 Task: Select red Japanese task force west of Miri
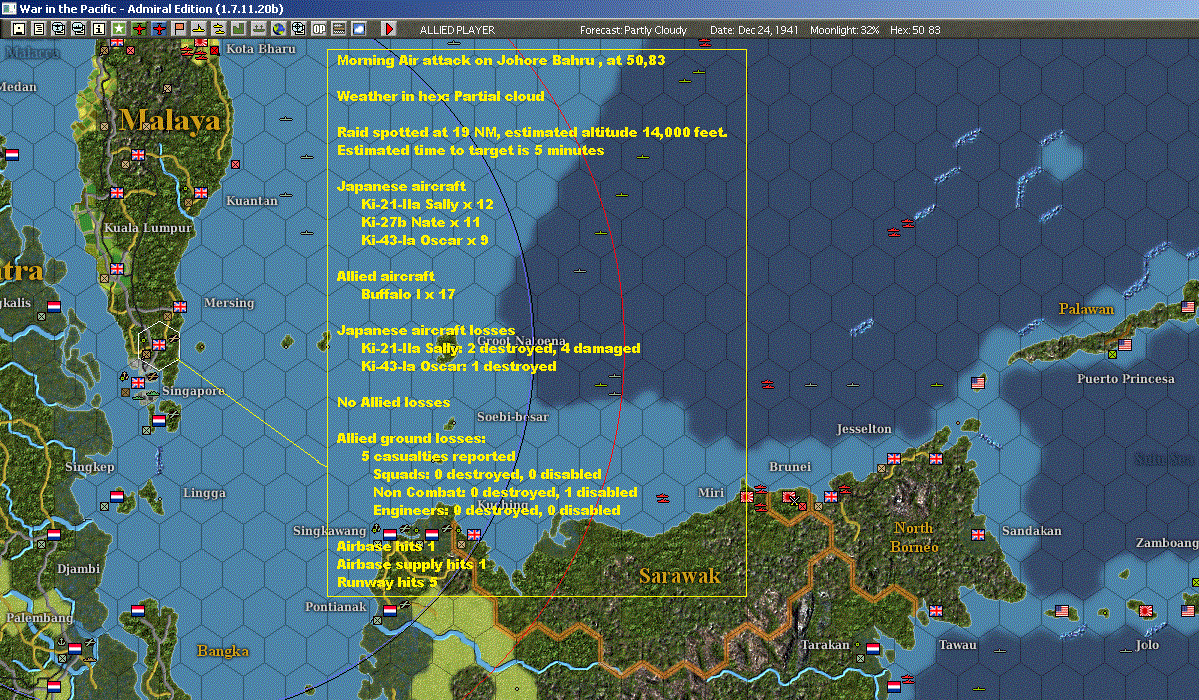point(663,498)
